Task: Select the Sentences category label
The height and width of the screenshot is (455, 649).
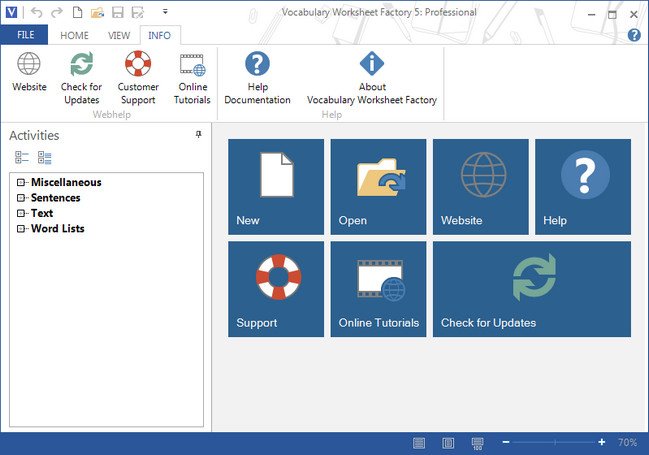Action: 55,198
